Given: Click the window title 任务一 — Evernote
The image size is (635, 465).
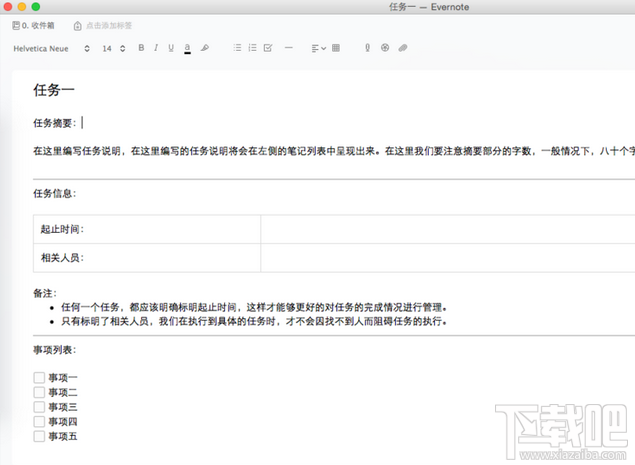Looking at the screenshot, I should (x=429, y=7).
